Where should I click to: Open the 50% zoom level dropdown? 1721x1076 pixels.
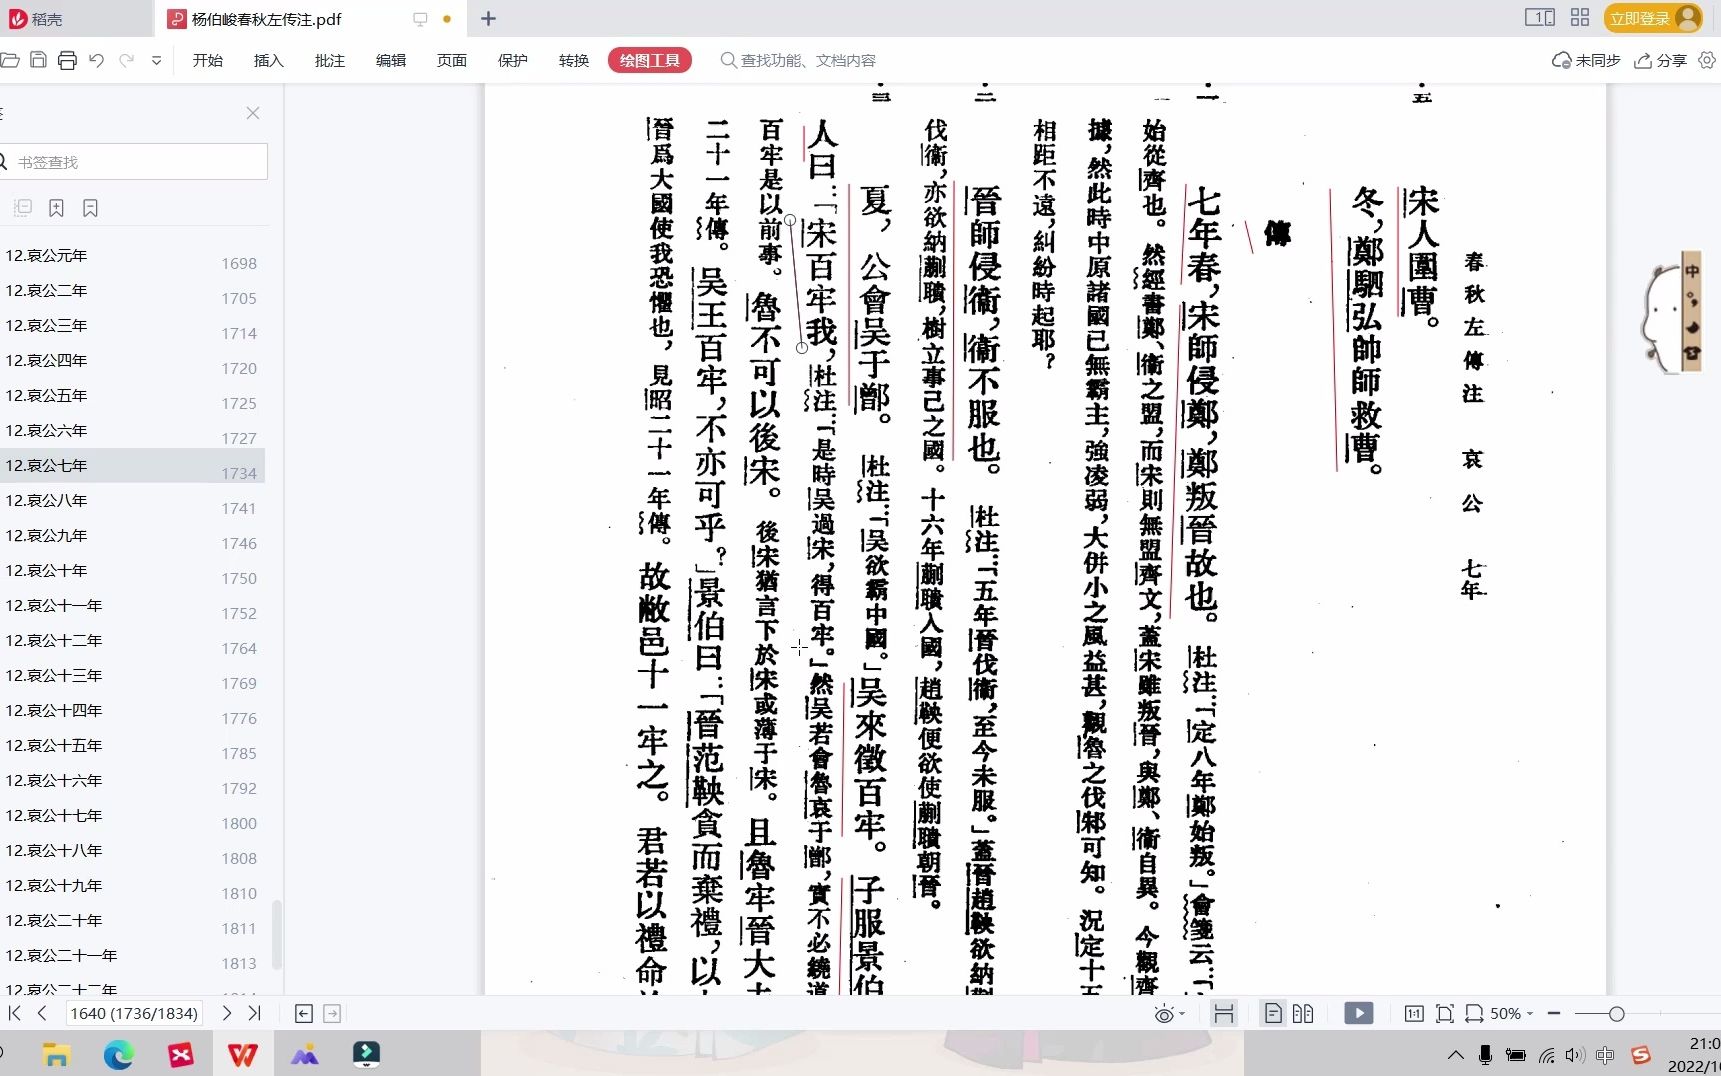pos(1511,1013)
